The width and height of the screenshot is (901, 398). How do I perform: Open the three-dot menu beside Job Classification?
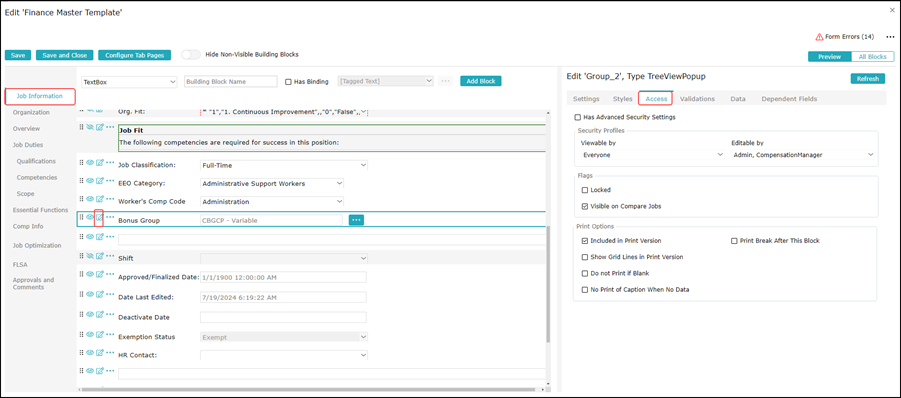tap(110, 164)
